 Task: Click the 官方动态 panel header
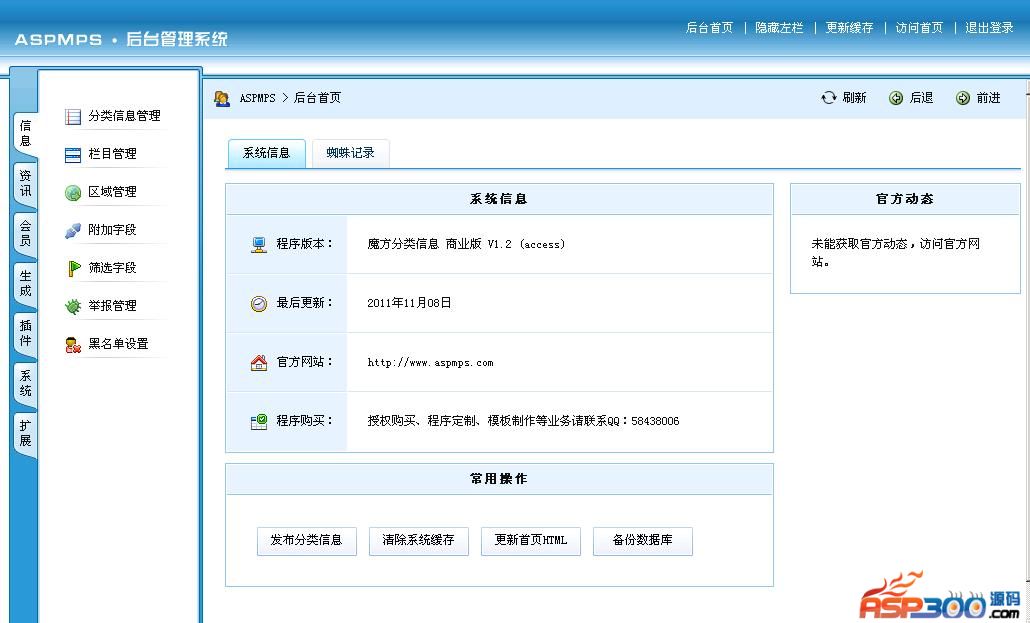[905, 199]
